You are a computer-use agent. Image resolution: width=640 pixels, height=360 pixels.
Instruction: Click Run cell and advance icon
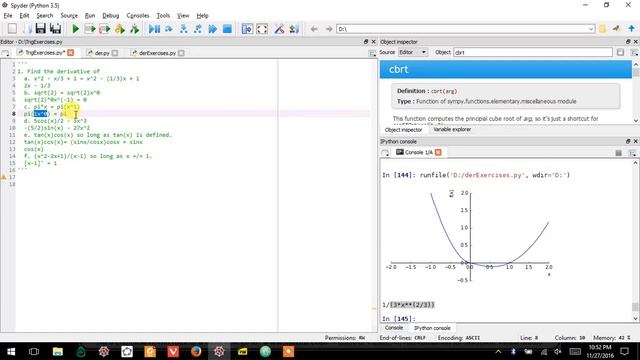click(105, 29)
